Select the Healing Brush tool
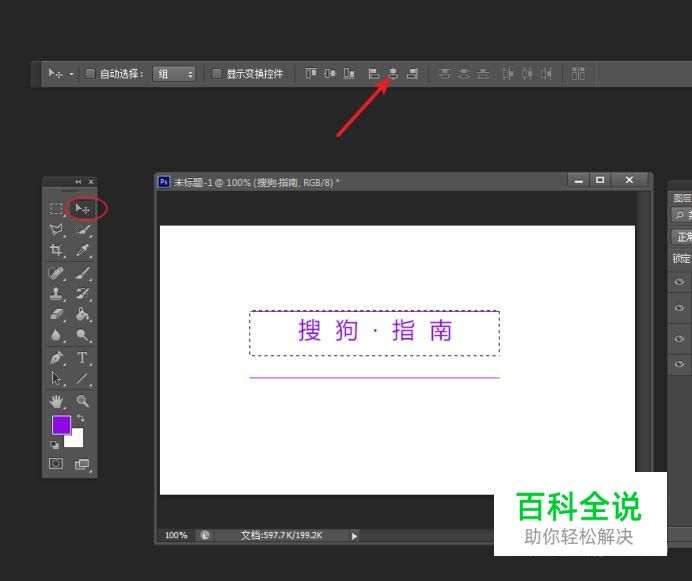692x581 pixels. (56, 273)
